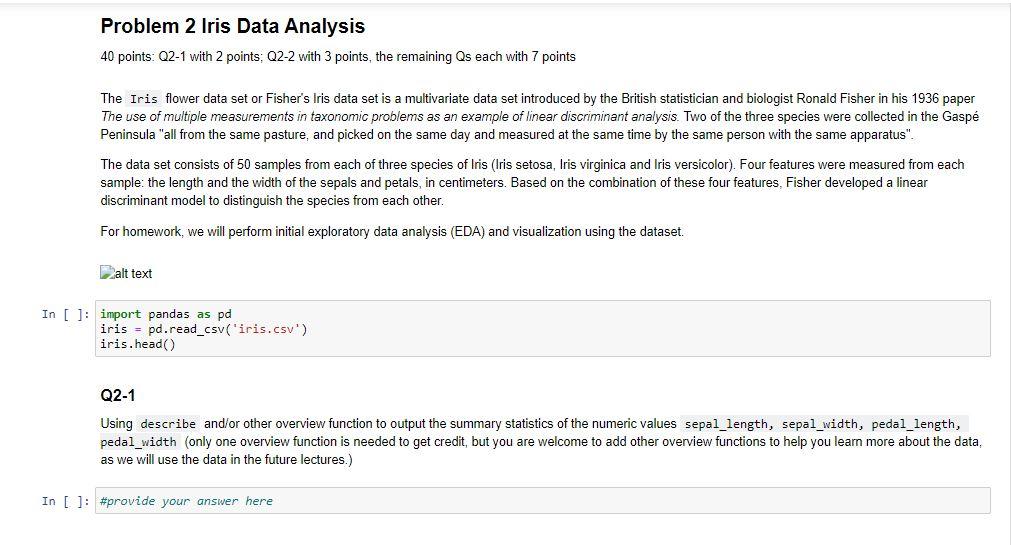
Task: Click the inline code word "describe"
Action: click(x=169, y=424)
